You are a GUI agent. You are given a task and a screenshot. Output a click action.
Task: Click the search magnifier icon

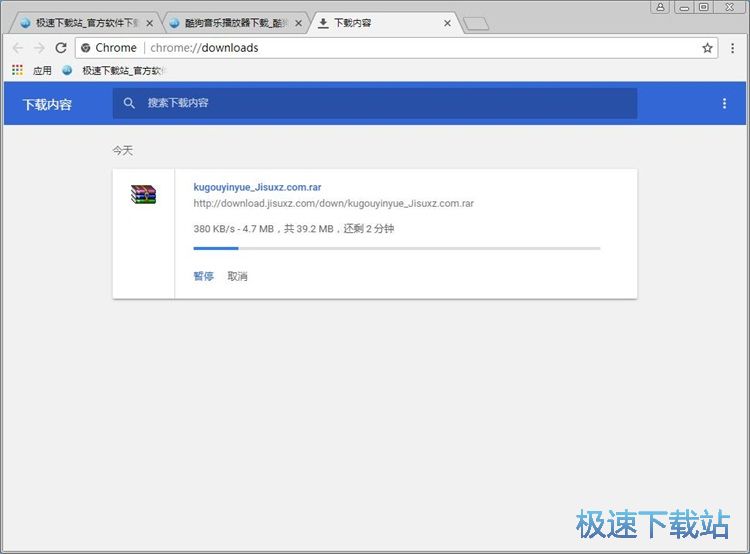129,103
